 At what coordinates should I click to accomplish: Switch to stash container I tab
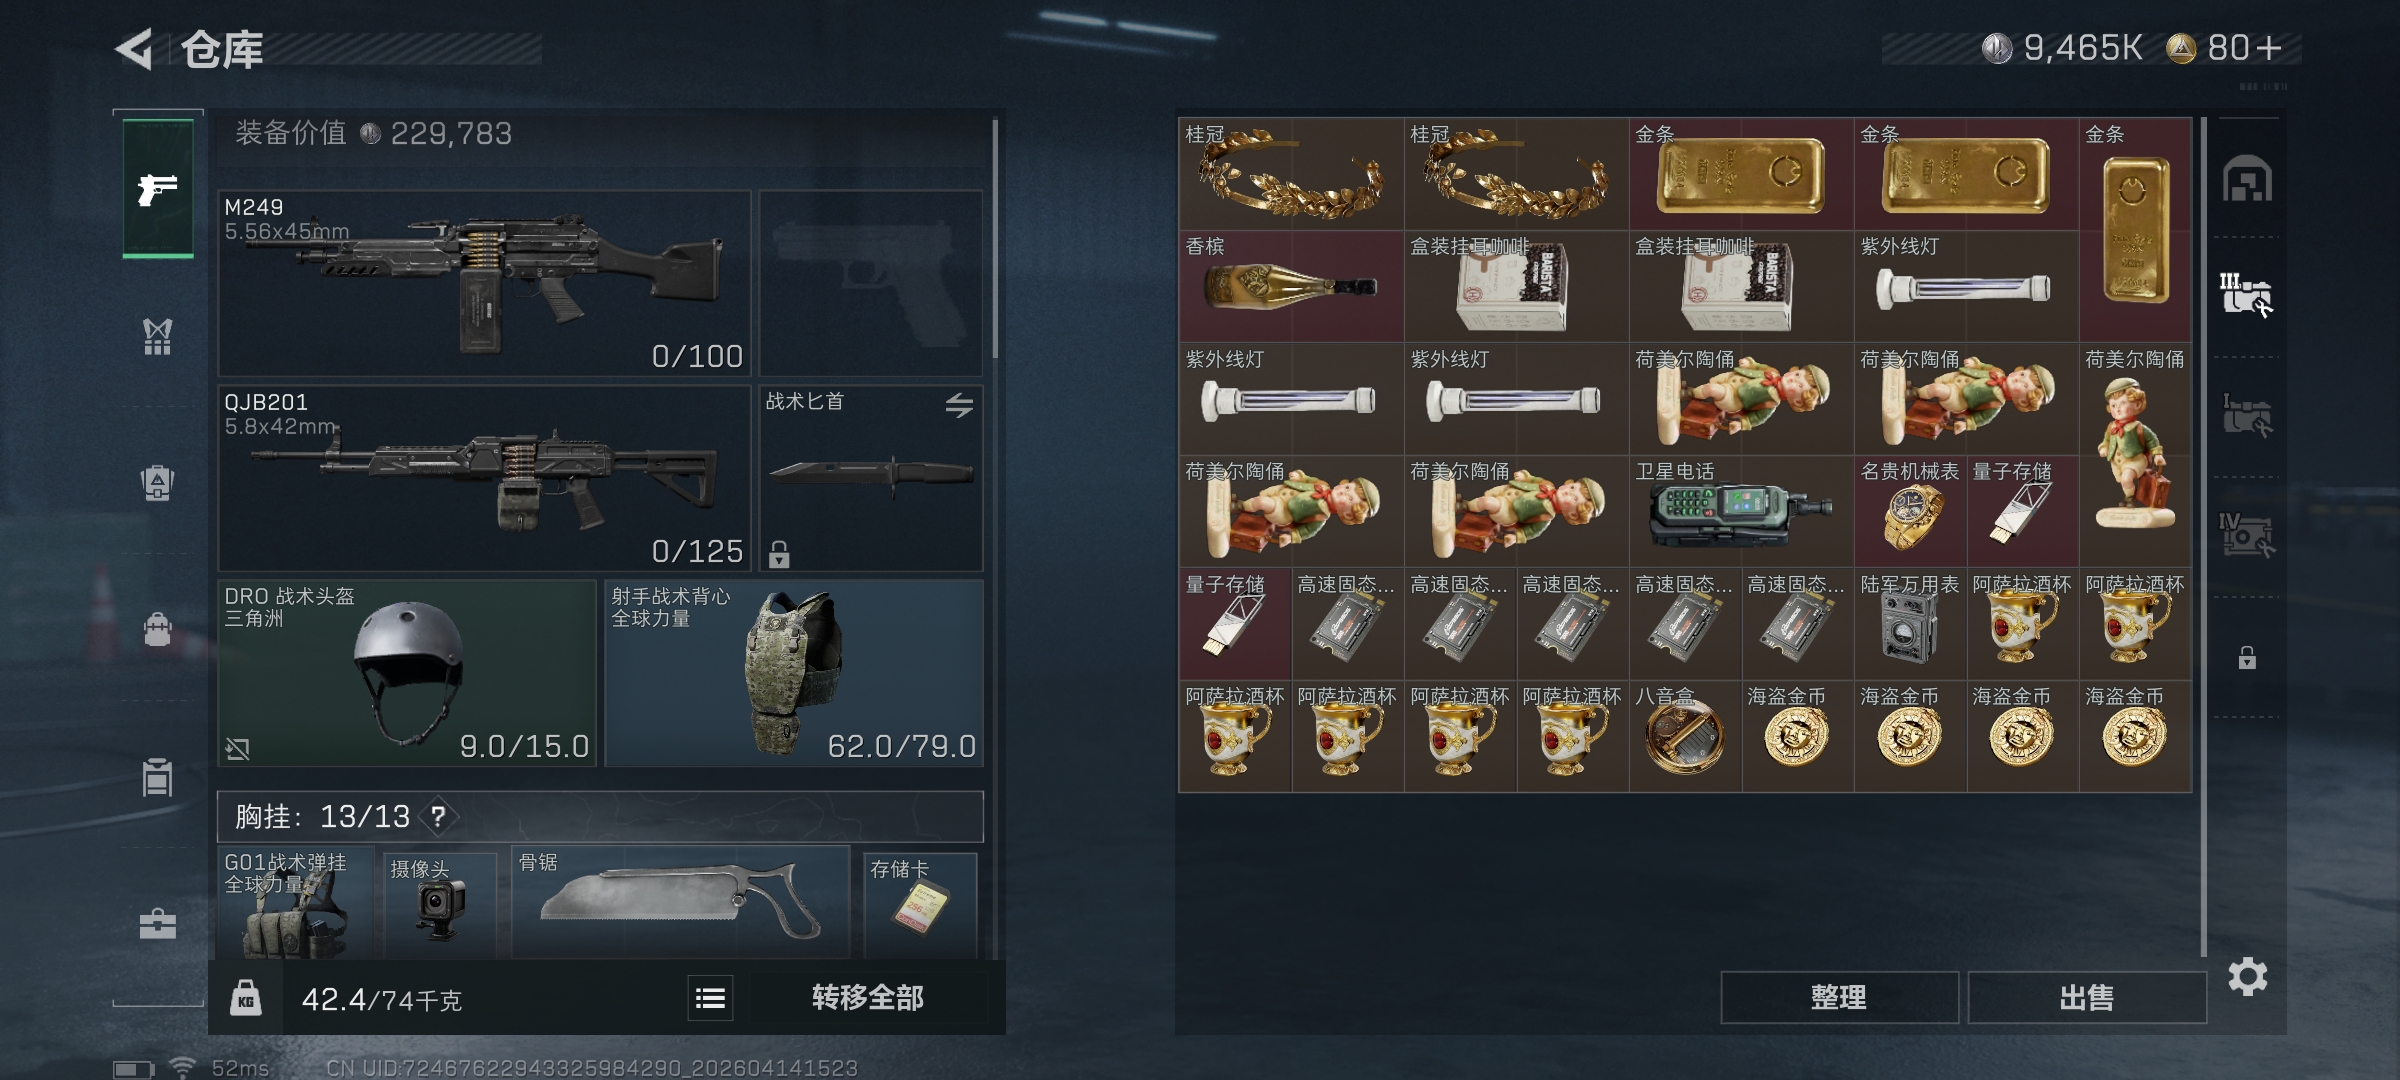(2246, 415)
